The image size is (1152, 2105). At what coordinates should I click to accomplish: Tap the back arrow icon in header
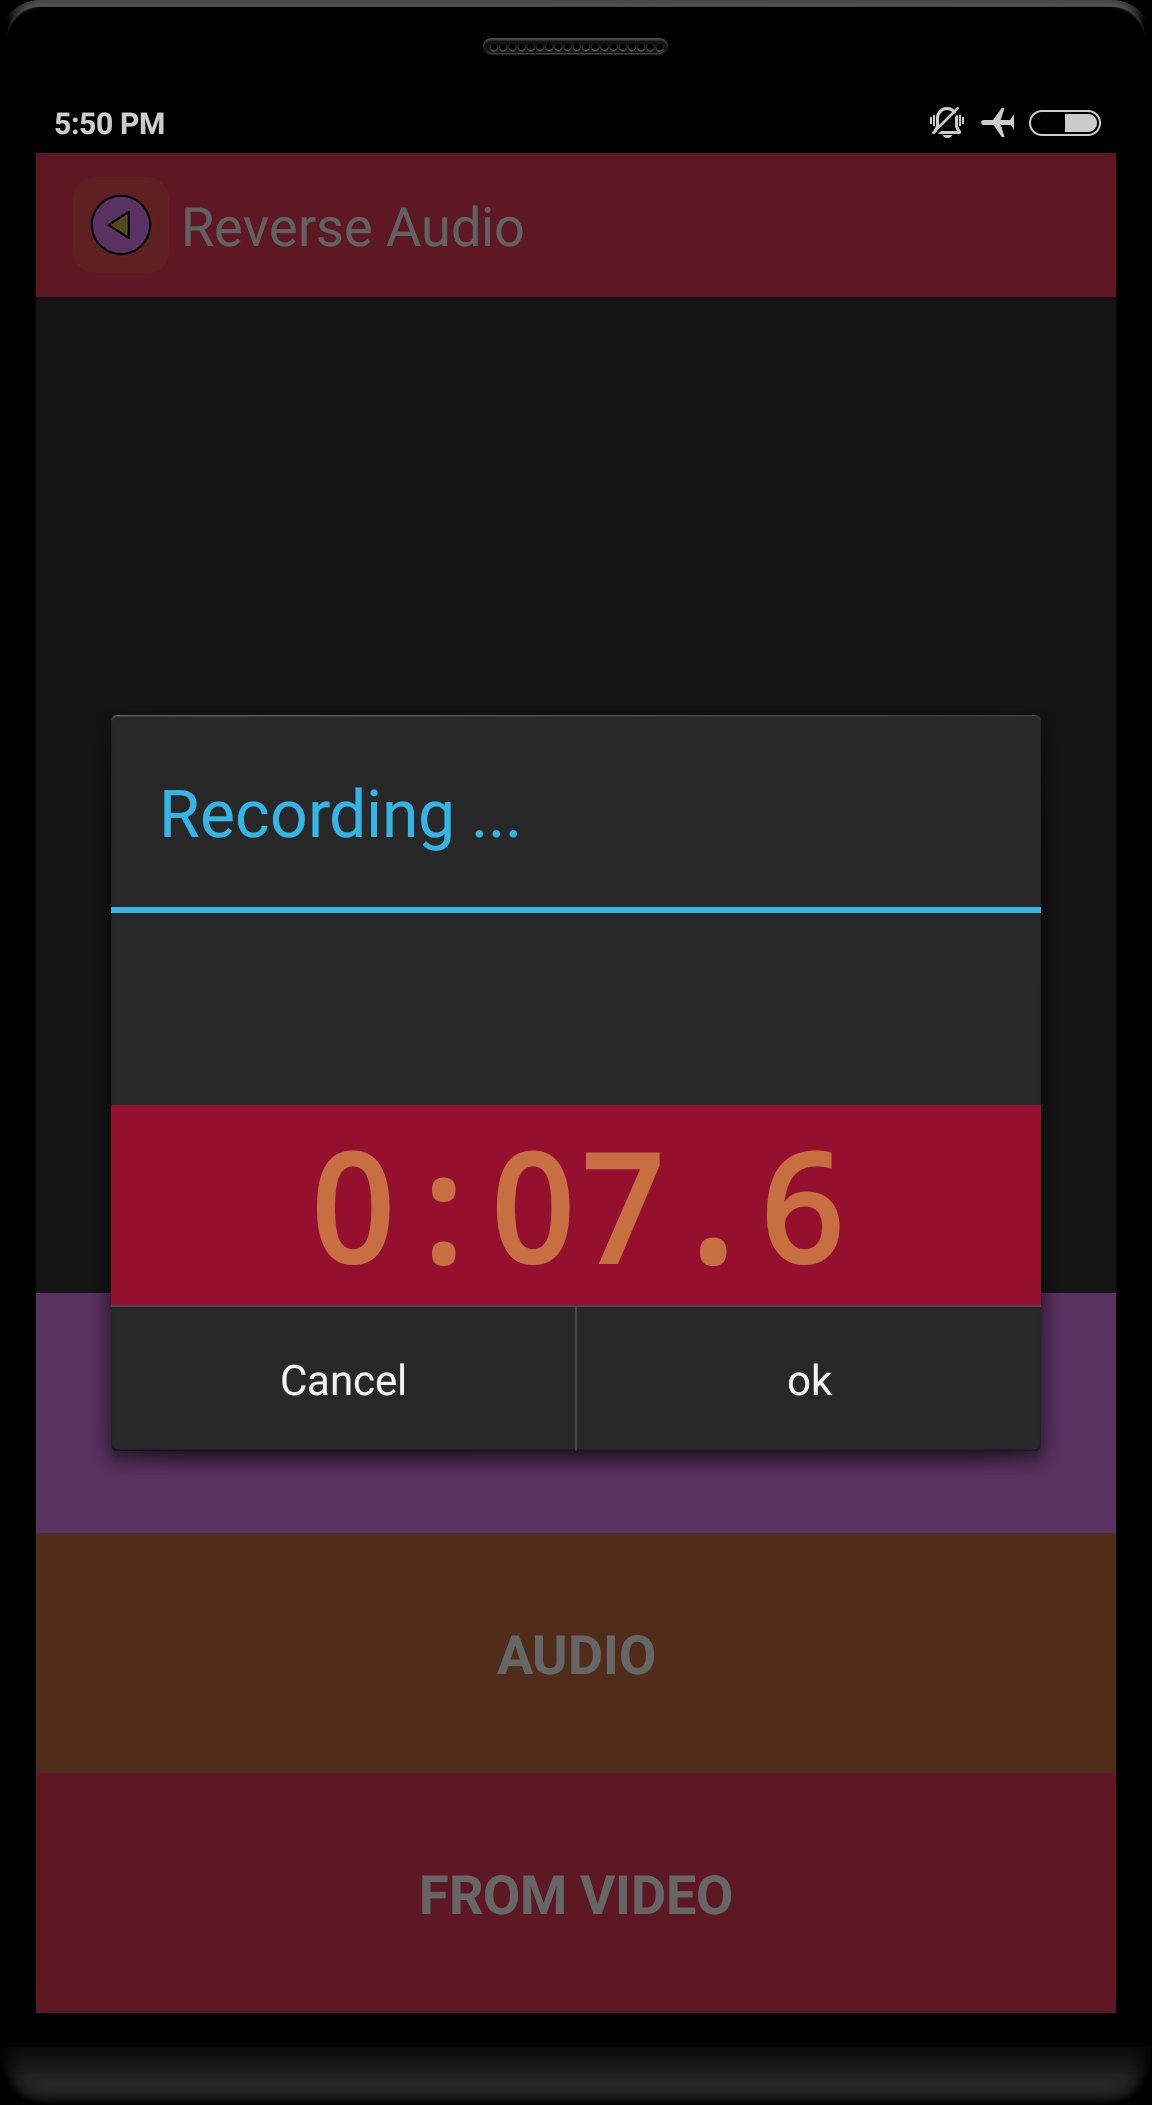(121, 225)
